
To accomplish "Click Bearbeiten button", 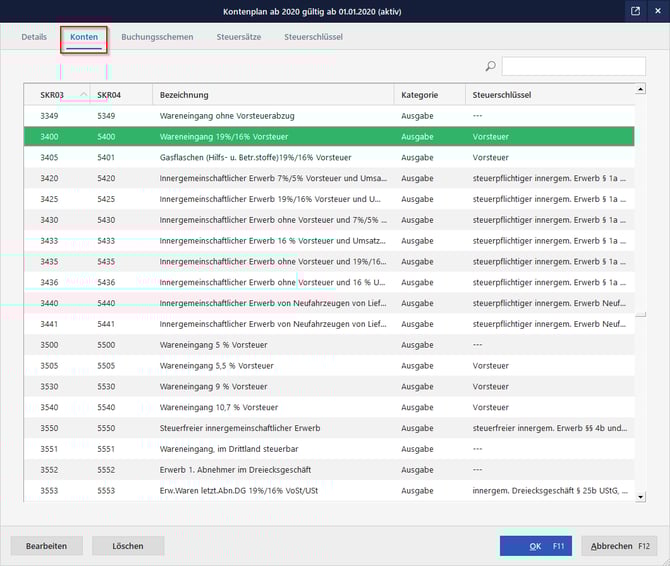I will click(47, 546).
